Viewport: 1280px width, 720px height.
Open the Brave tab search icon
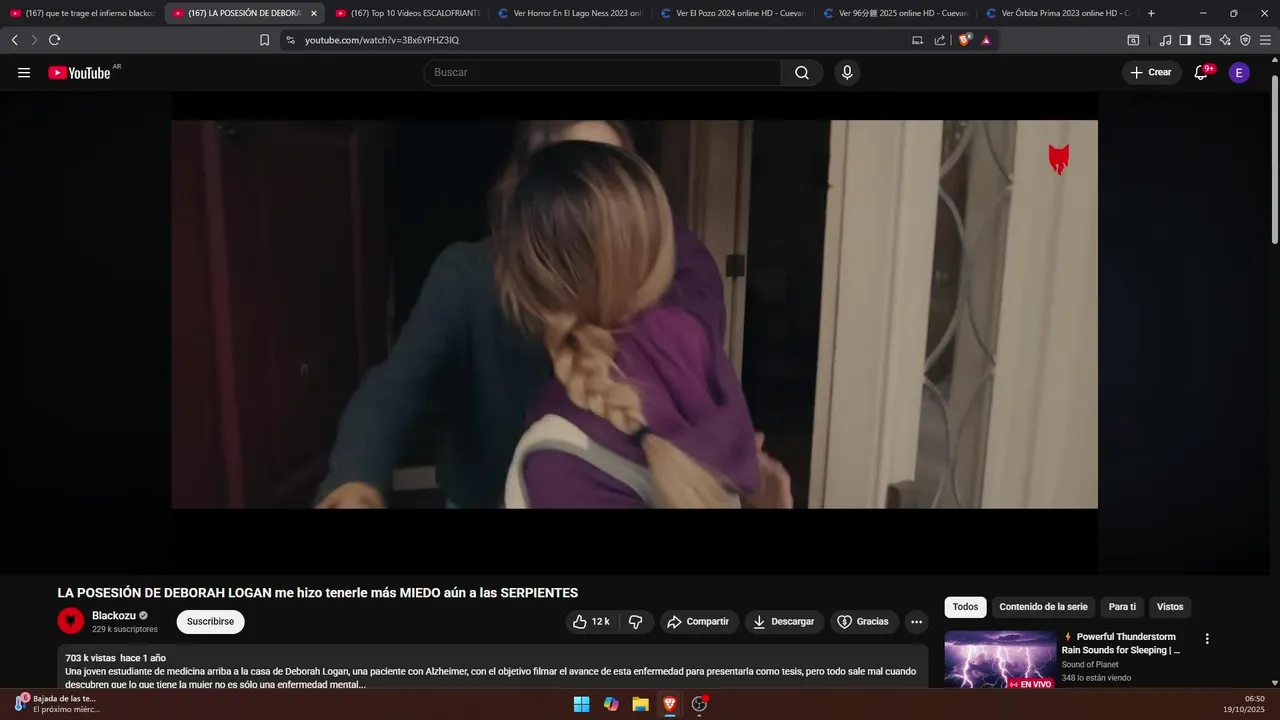pyautogui.click(x=1133, y=40)
